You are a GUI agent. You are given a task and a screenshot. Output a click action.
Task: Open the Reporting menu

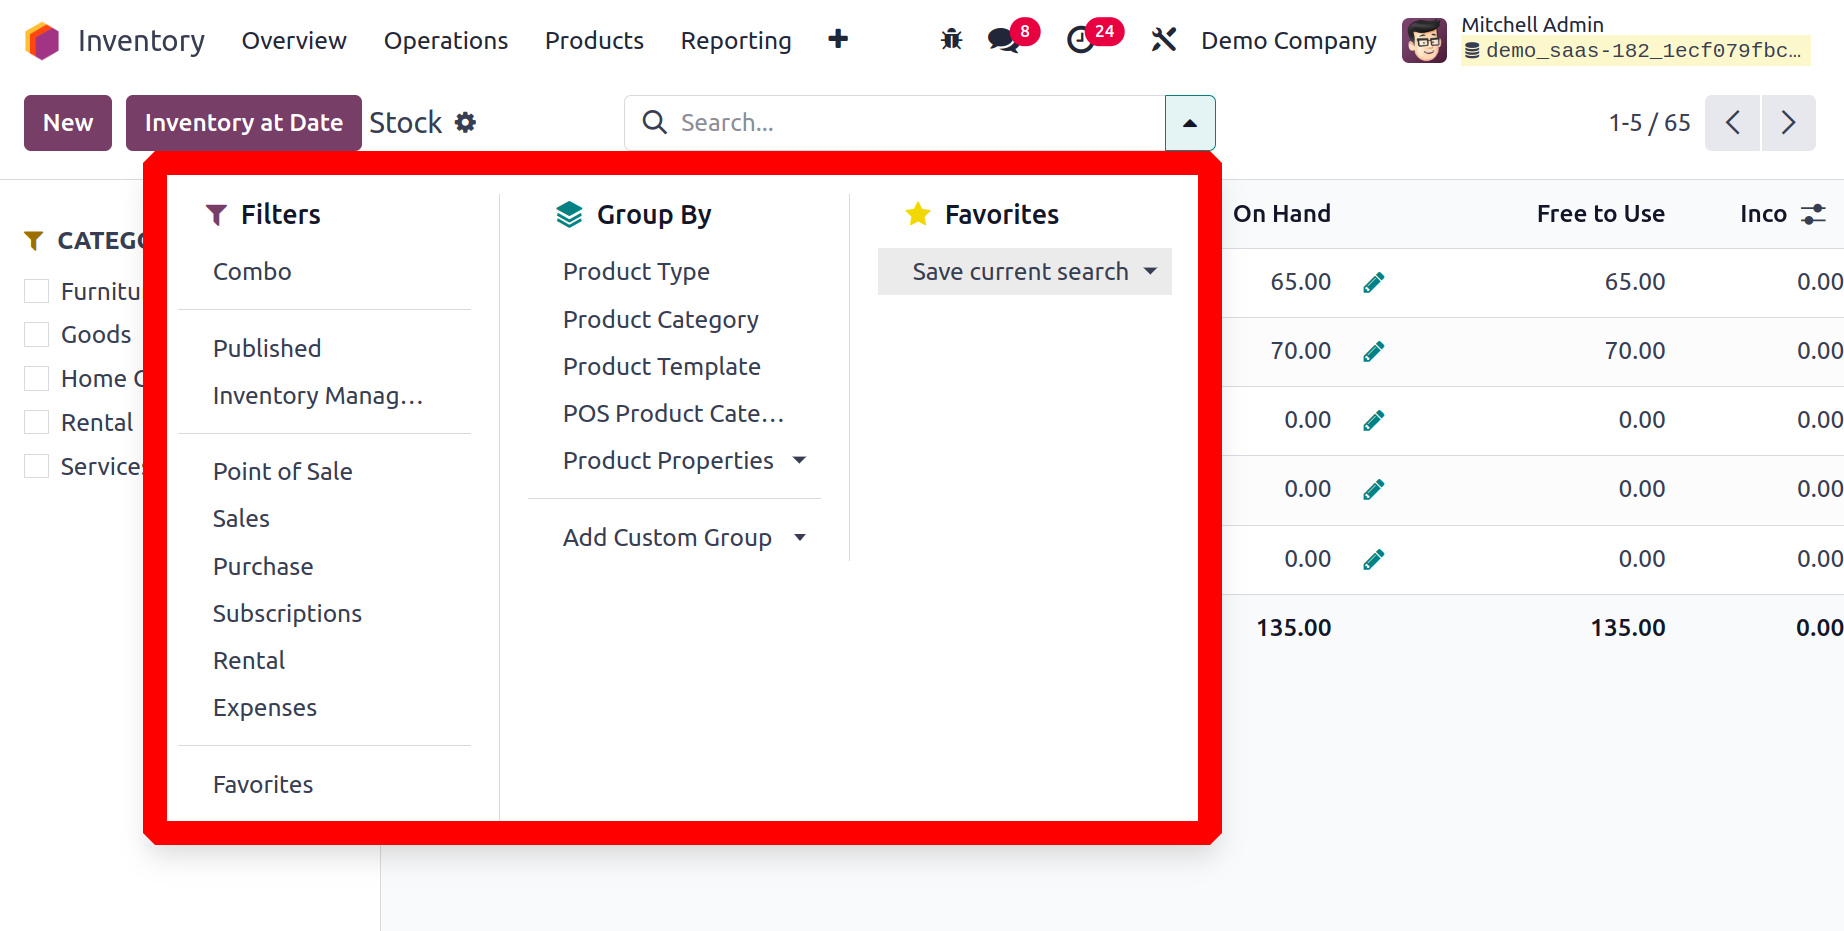(736, 41)
